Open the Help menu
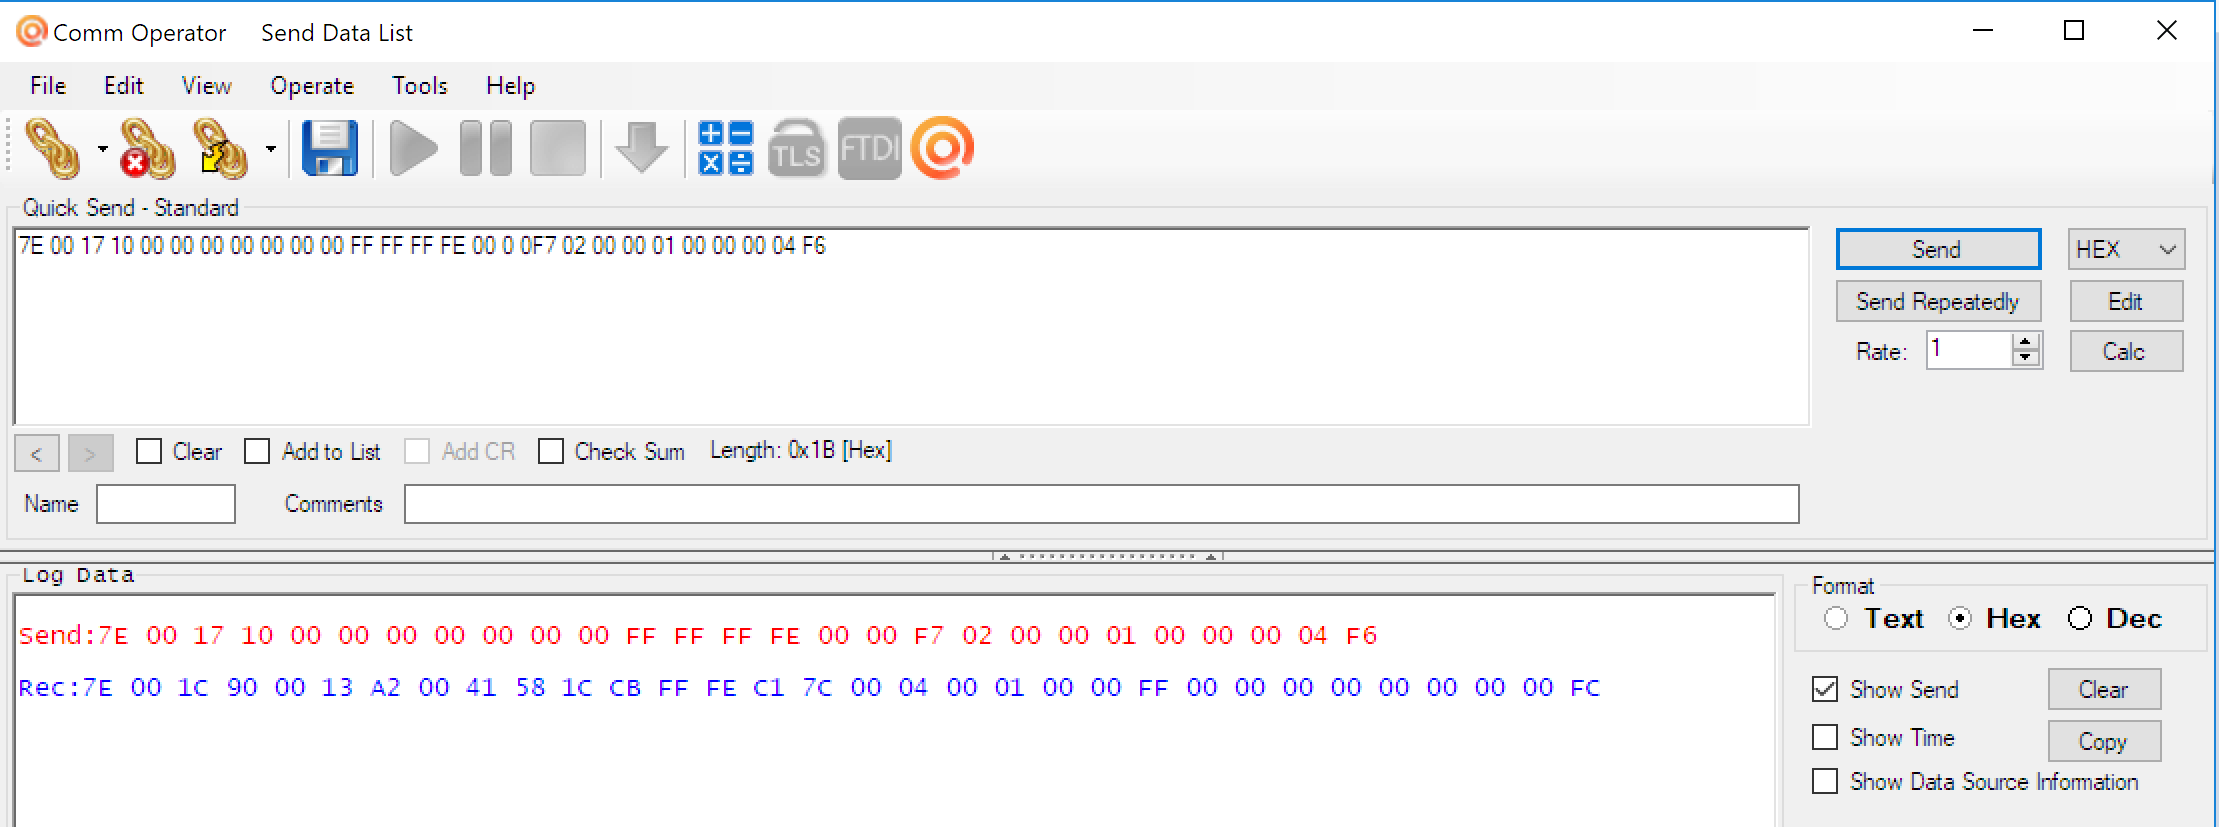 pos(510,86)
